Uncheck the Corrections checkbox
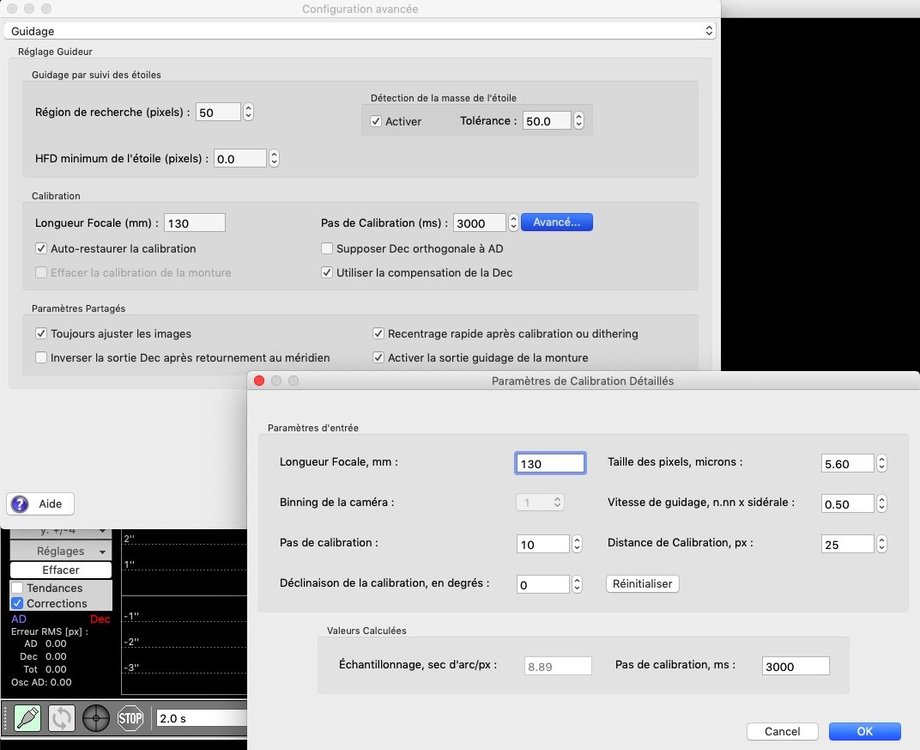Viewport: 920px width, 750px height. pyautogui.click(x=18, y=603)
